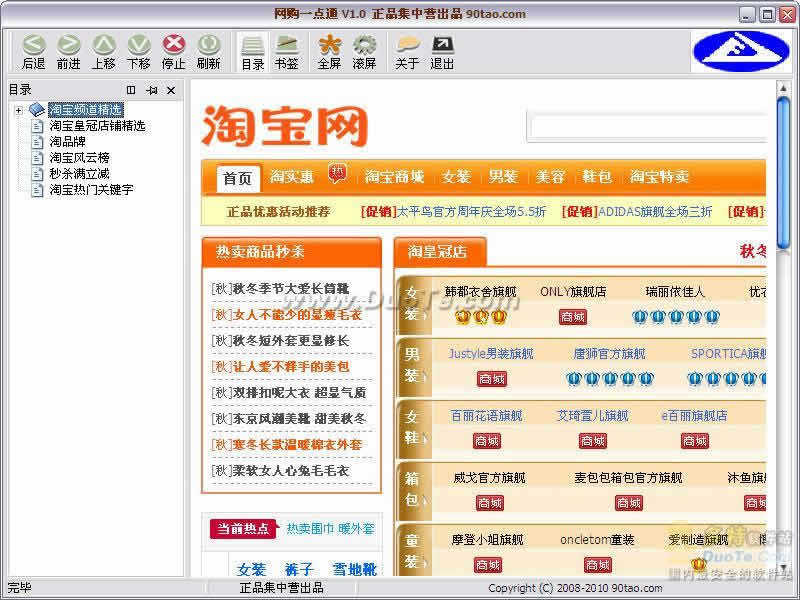800x600 pixels.
Task: Open 让人爱不释手的美包 link
Action: [291, 367]
